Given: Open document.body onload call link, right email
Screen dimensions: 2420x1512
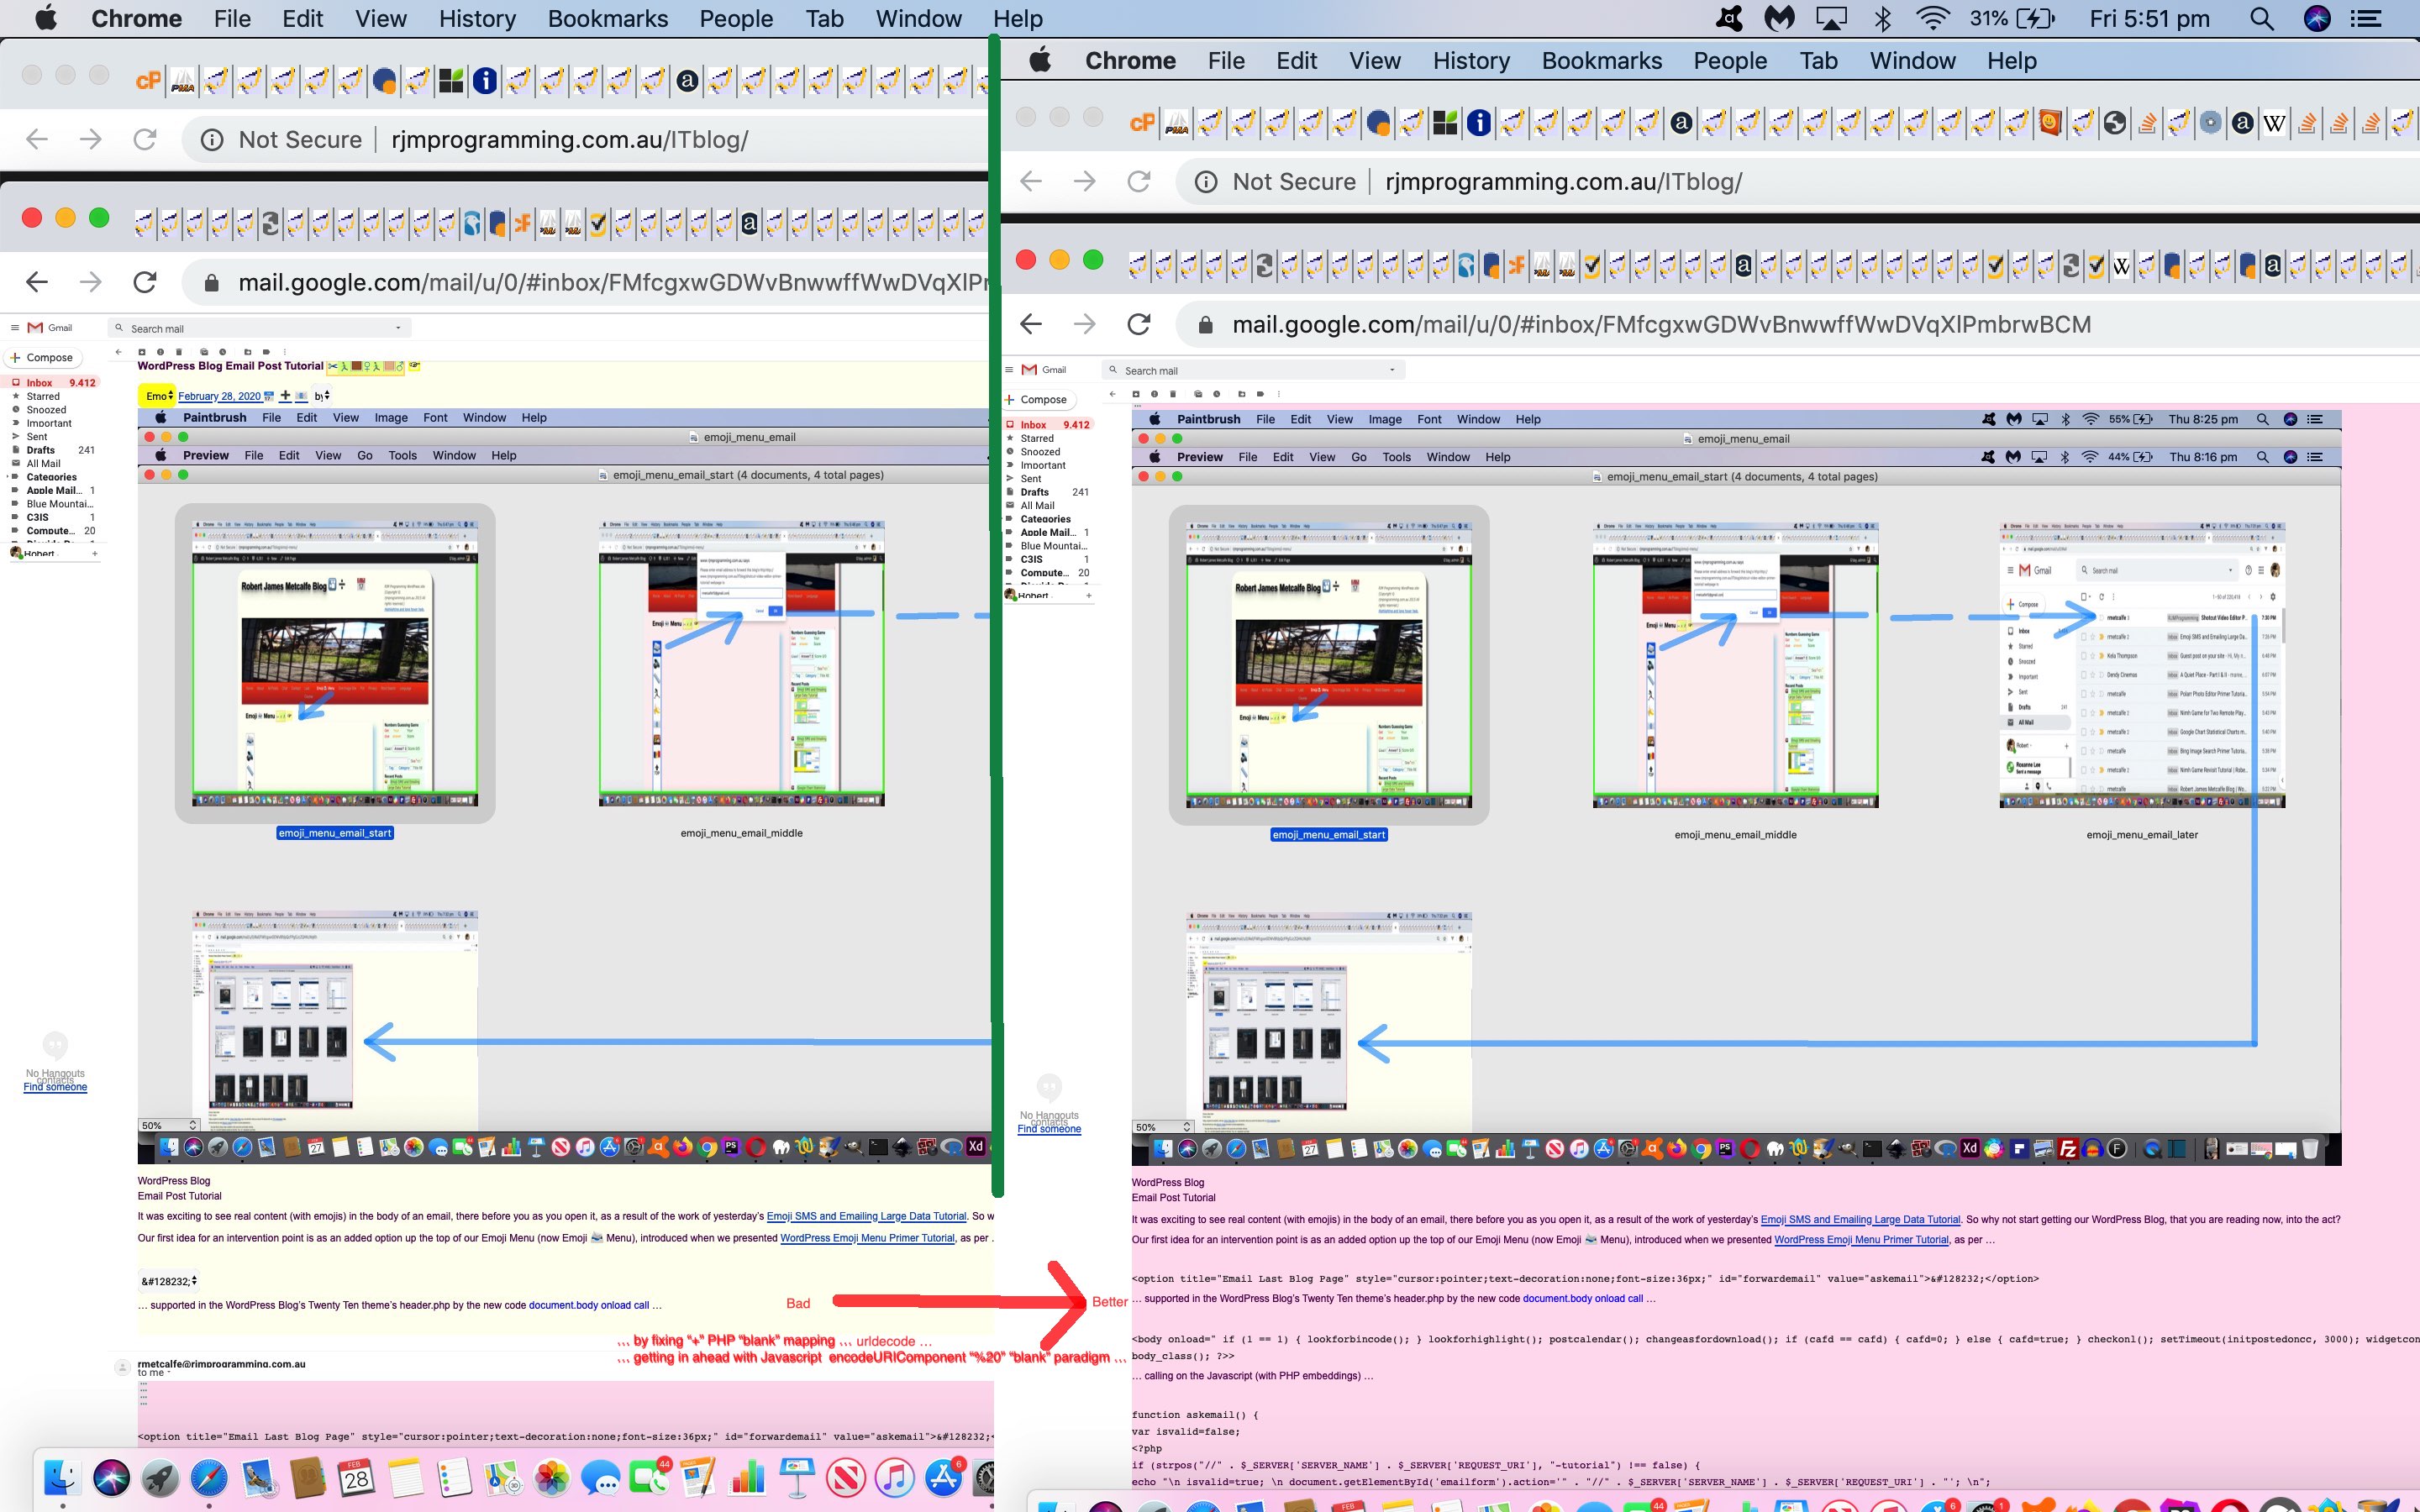Looking at the screenshot, I should (x=1583, y=1298).
